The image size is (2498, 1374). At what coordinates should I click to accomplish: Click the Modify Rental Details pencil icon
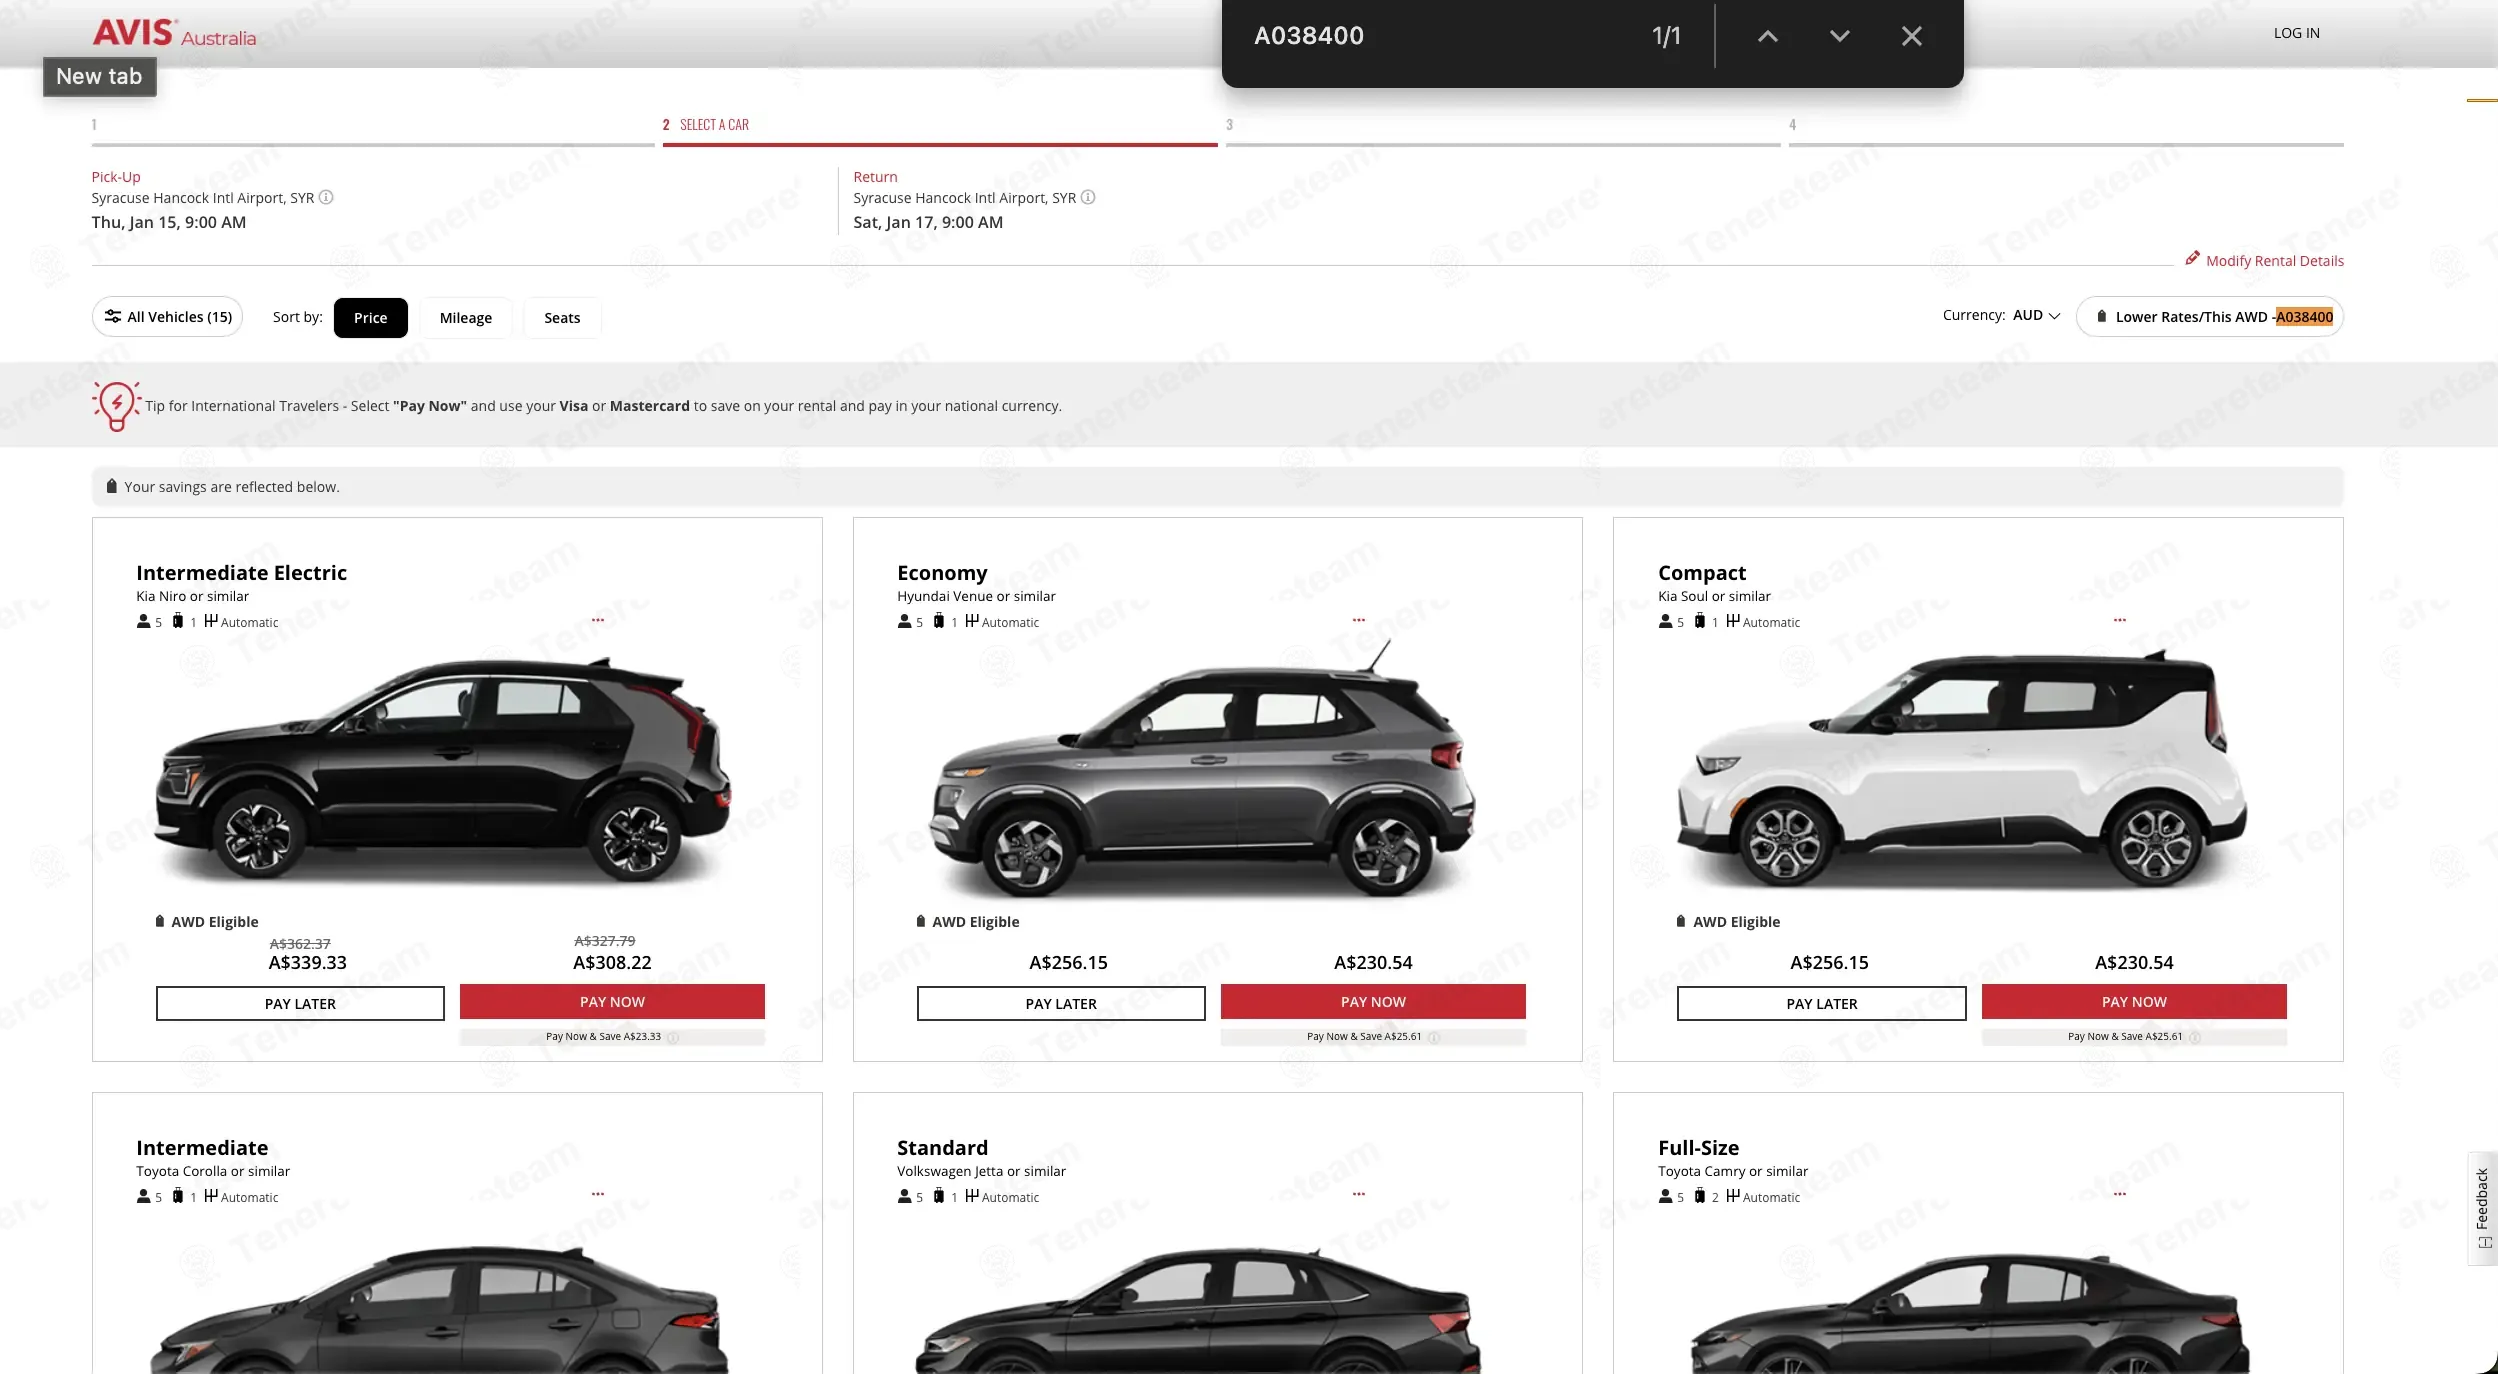tap(2192, 258)
